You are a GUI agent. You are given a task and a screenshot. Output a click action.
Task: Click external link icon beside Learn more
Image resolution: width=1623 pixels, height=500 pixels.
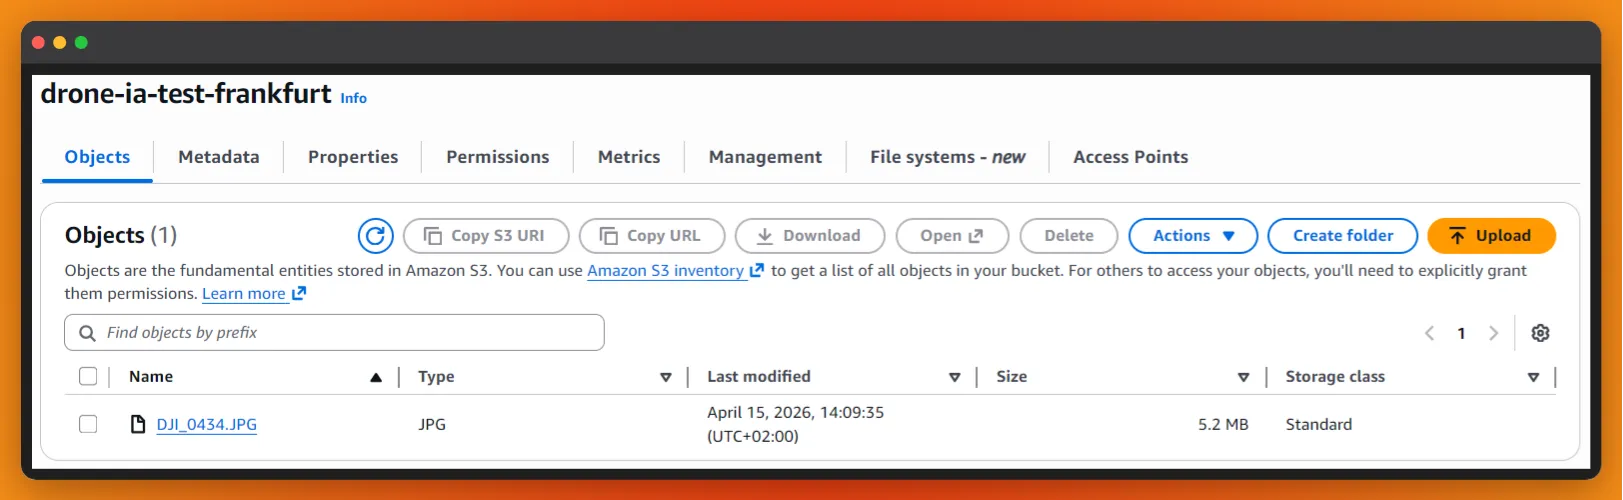pyautogui.click(x=298, y=294)
